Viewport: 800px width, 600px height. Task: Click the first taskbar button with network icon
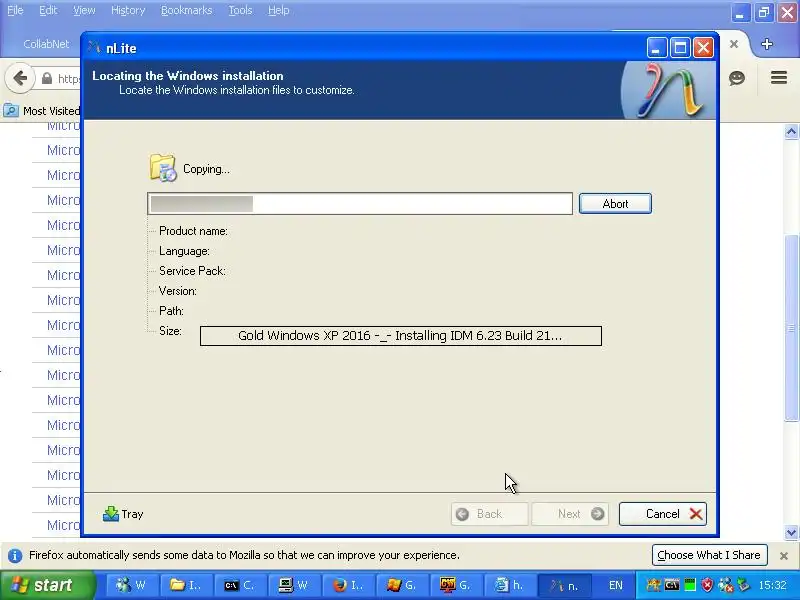coord(131,585)
